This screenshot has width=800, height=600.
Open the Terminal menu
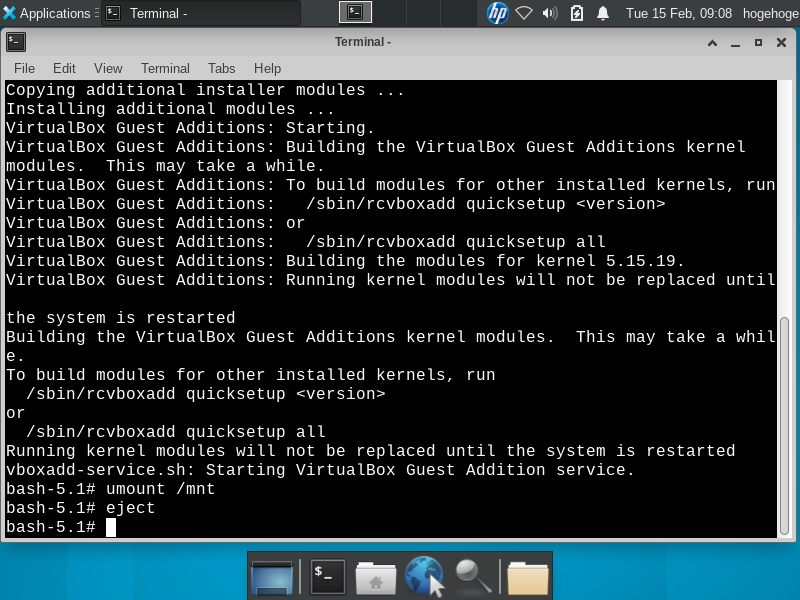165,68
